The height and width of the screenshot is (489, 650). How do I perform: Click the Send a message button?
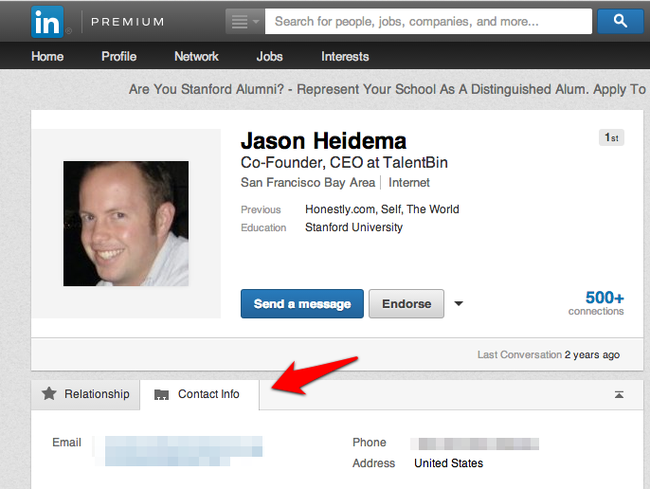tap(302, 304)
